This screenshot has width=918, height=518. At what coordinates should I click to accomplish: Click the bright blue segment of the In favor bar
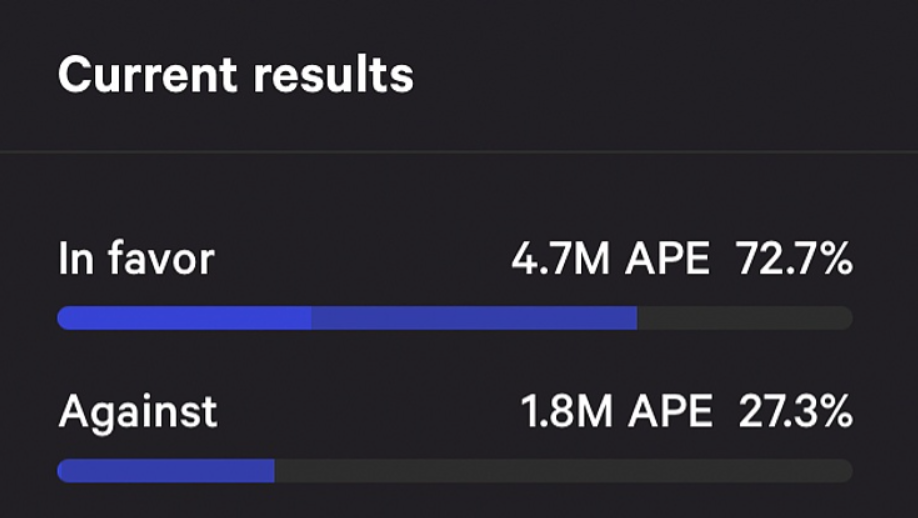185,318
